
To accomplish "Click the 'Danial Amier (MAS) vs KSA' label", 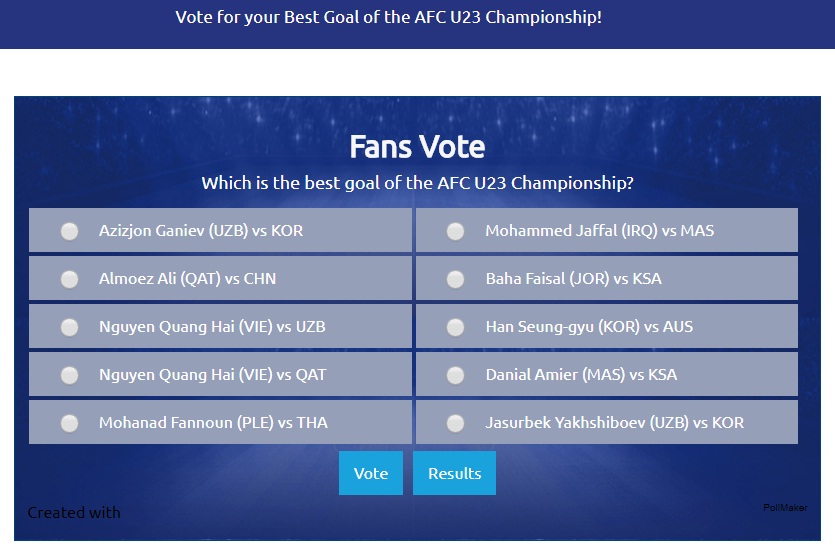I will click(581, 375).
